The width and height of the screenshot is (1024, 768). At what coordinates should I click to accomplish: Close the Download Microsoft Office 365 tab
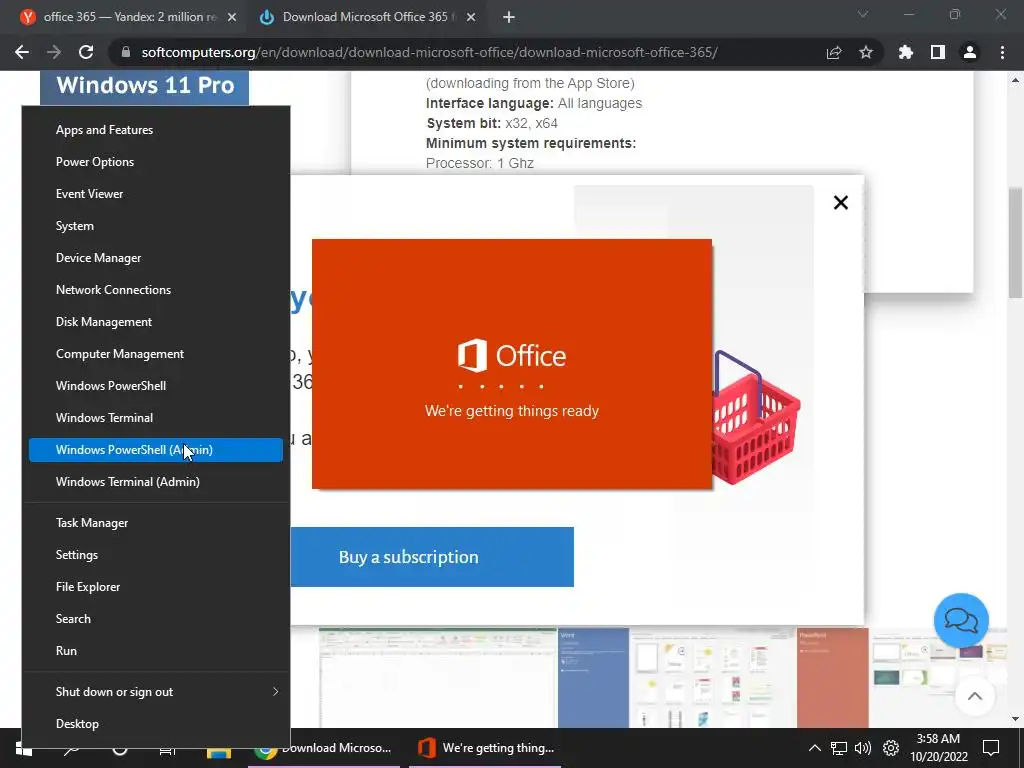click(x=471, y=18)
